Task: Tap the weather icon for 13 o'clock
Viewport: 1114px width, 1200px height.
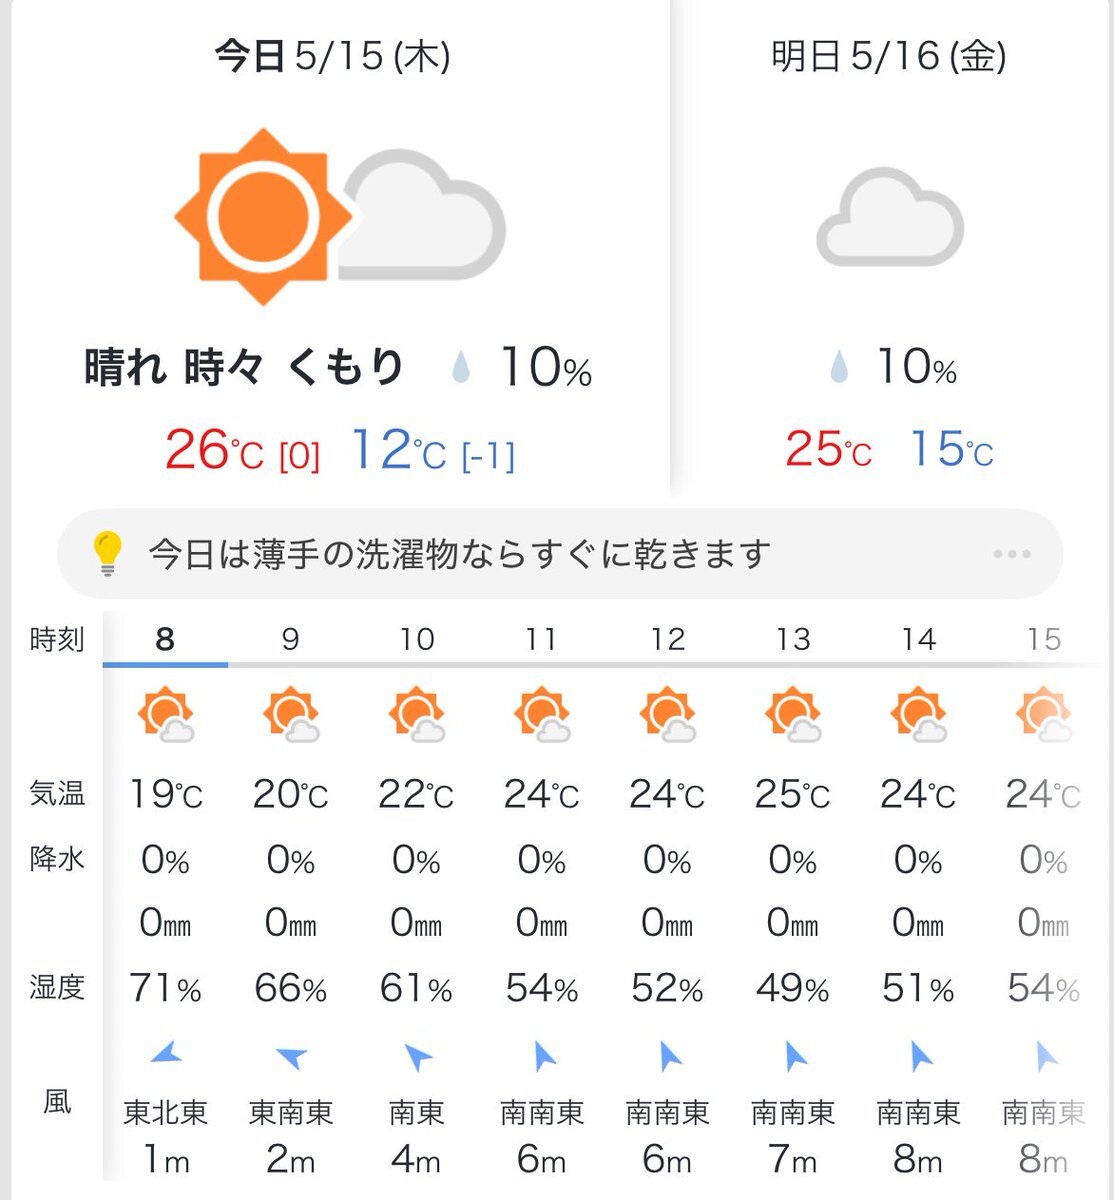Action: 793,715
